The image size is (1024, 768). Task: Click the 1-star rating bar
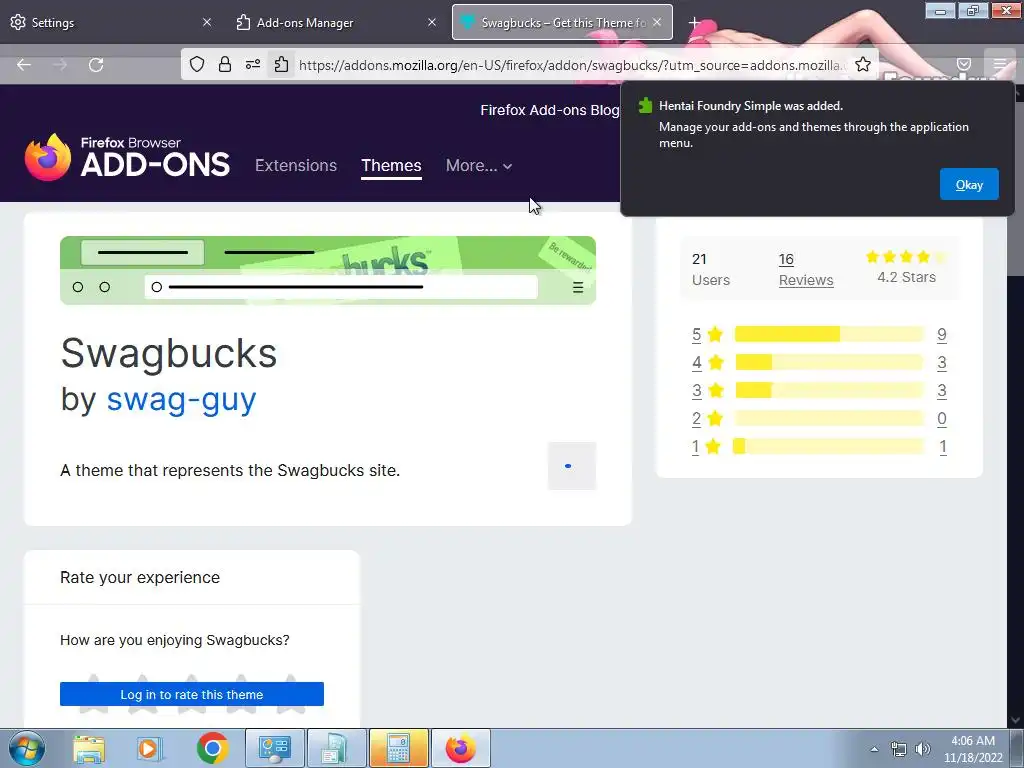coord(829,447)
